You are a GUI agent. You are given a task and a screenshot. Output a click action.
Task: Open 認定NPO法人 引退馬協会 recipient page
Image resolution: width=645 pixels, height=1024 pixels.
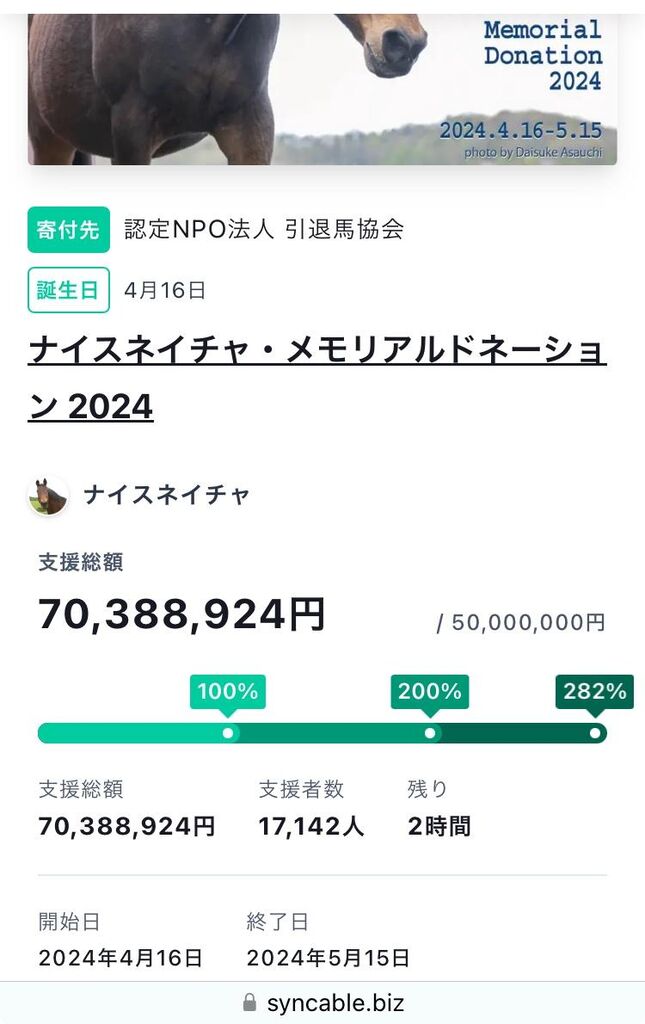point(264,229)
